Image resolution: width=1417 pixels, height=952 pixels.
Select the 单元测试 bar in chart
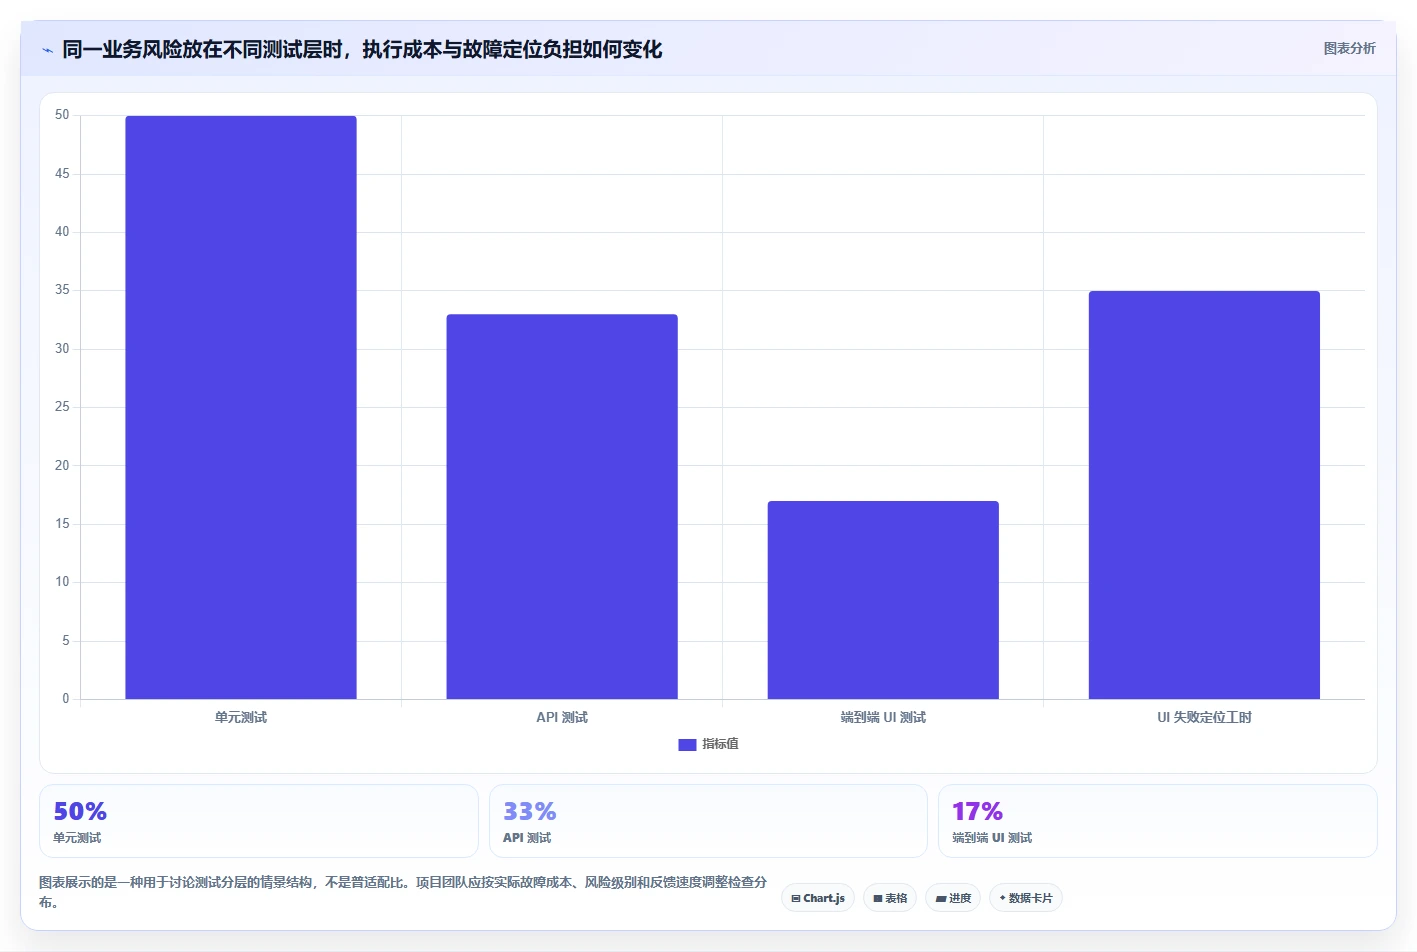tap(241, 407)
